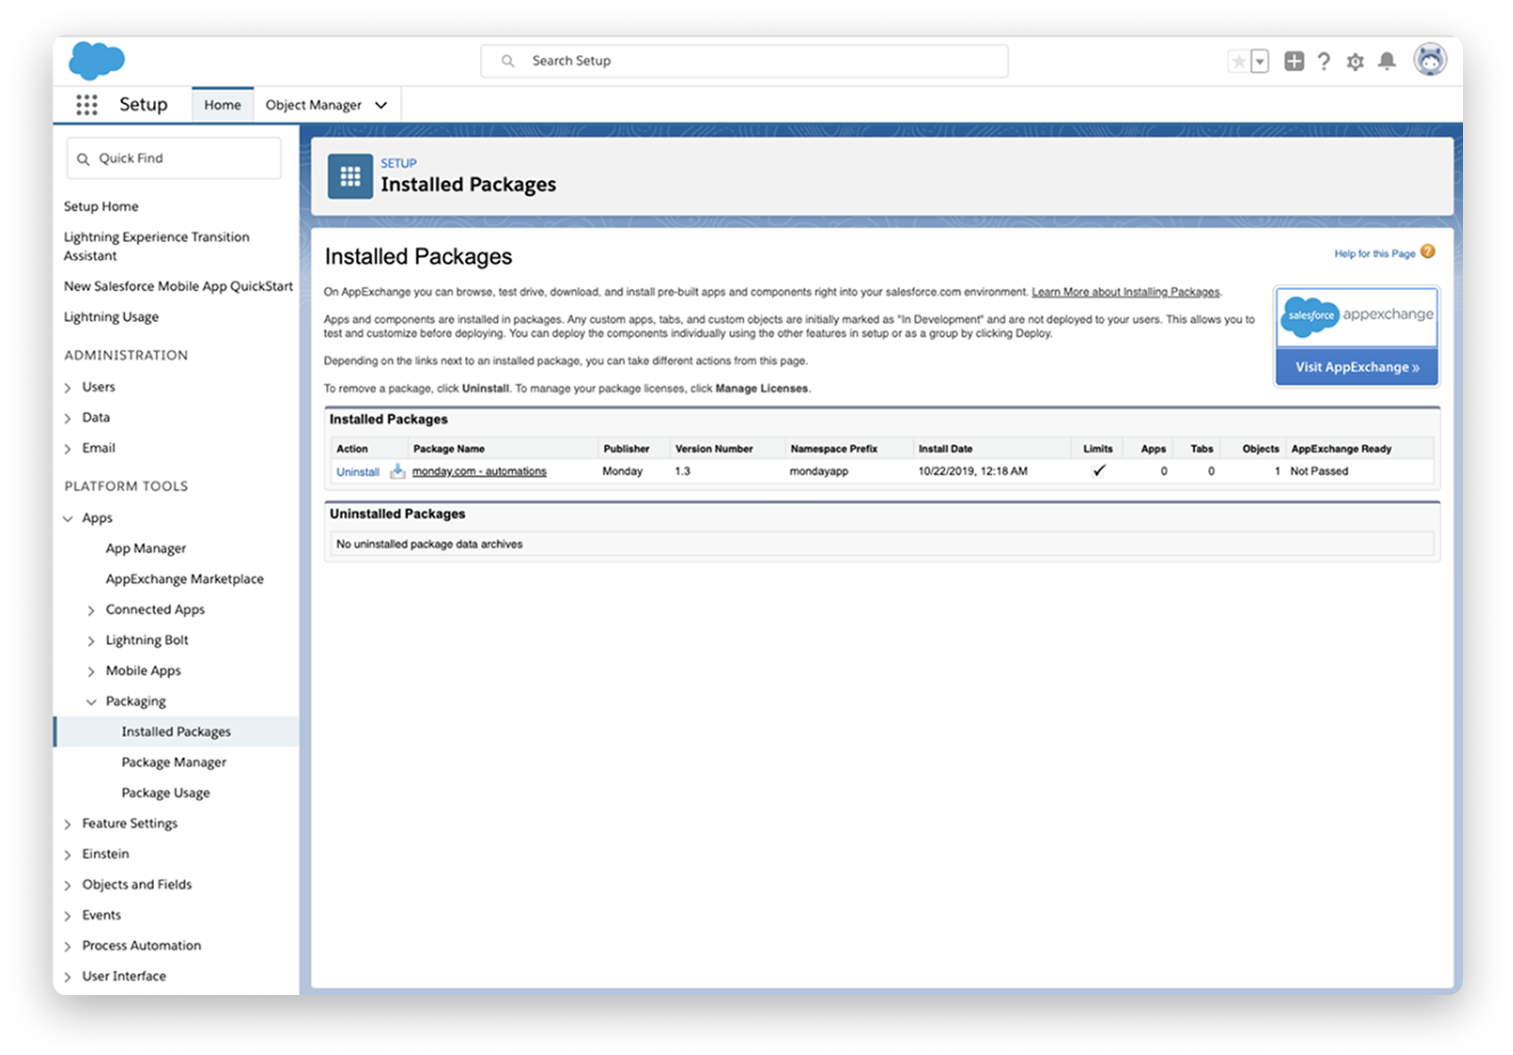1513x1055 pixels.
Task: Click the Search Setup input field
Action: tap(744, 61)
